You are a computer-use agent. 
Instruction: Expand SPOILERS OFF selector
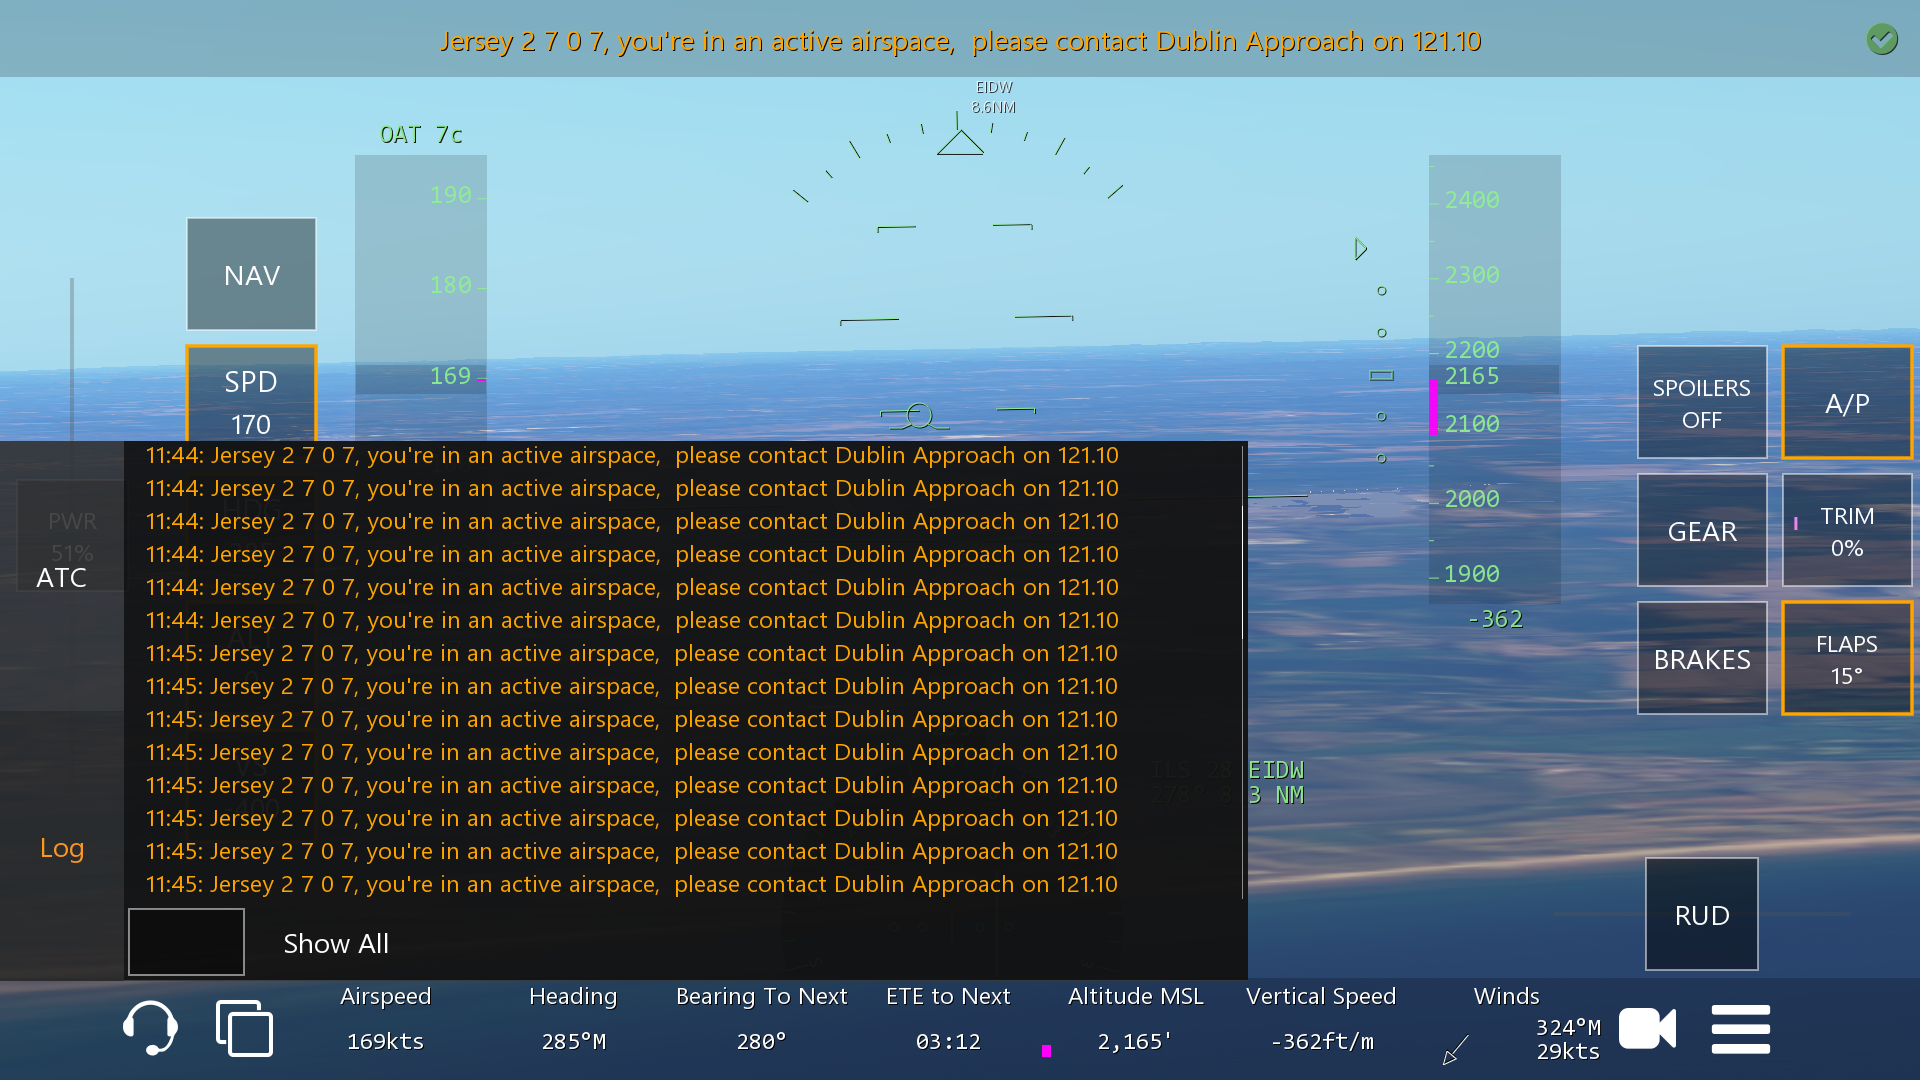(x=1701, y=403)
